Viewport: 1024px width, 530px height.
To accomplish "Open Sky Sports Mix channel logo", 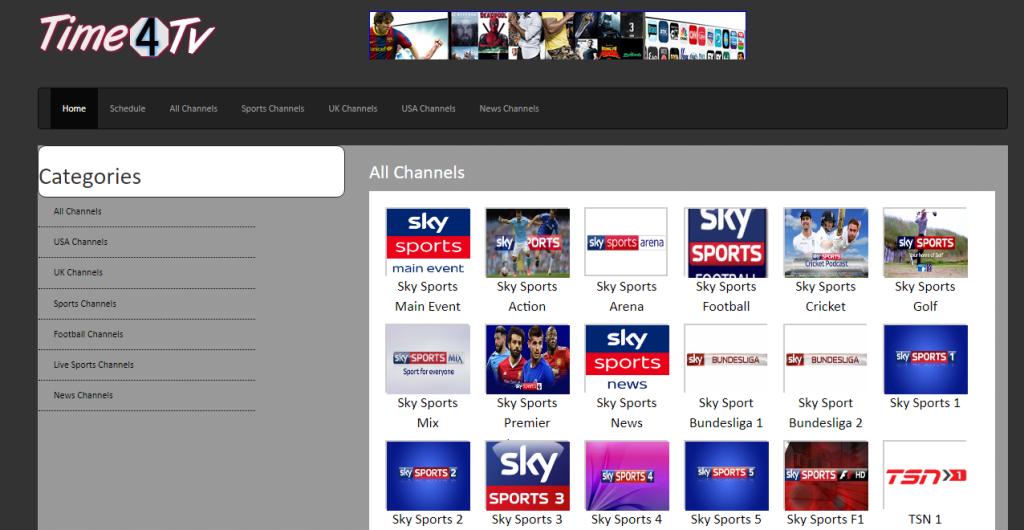I will (428, 359).
